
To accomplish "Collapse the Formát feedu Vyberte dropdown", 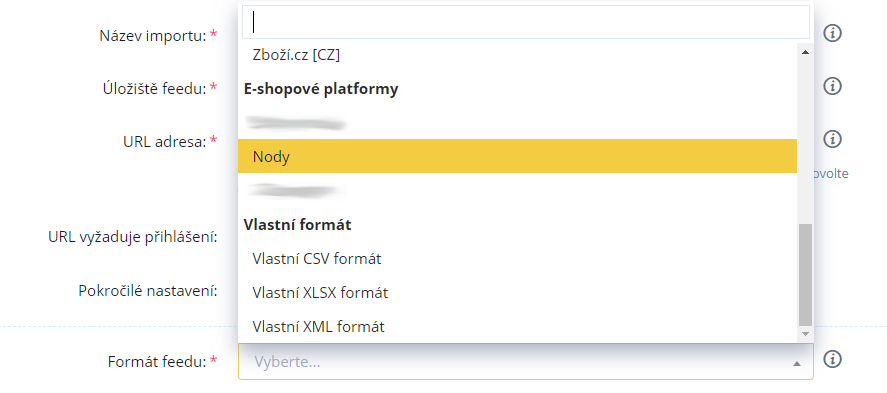I will 526,361.
